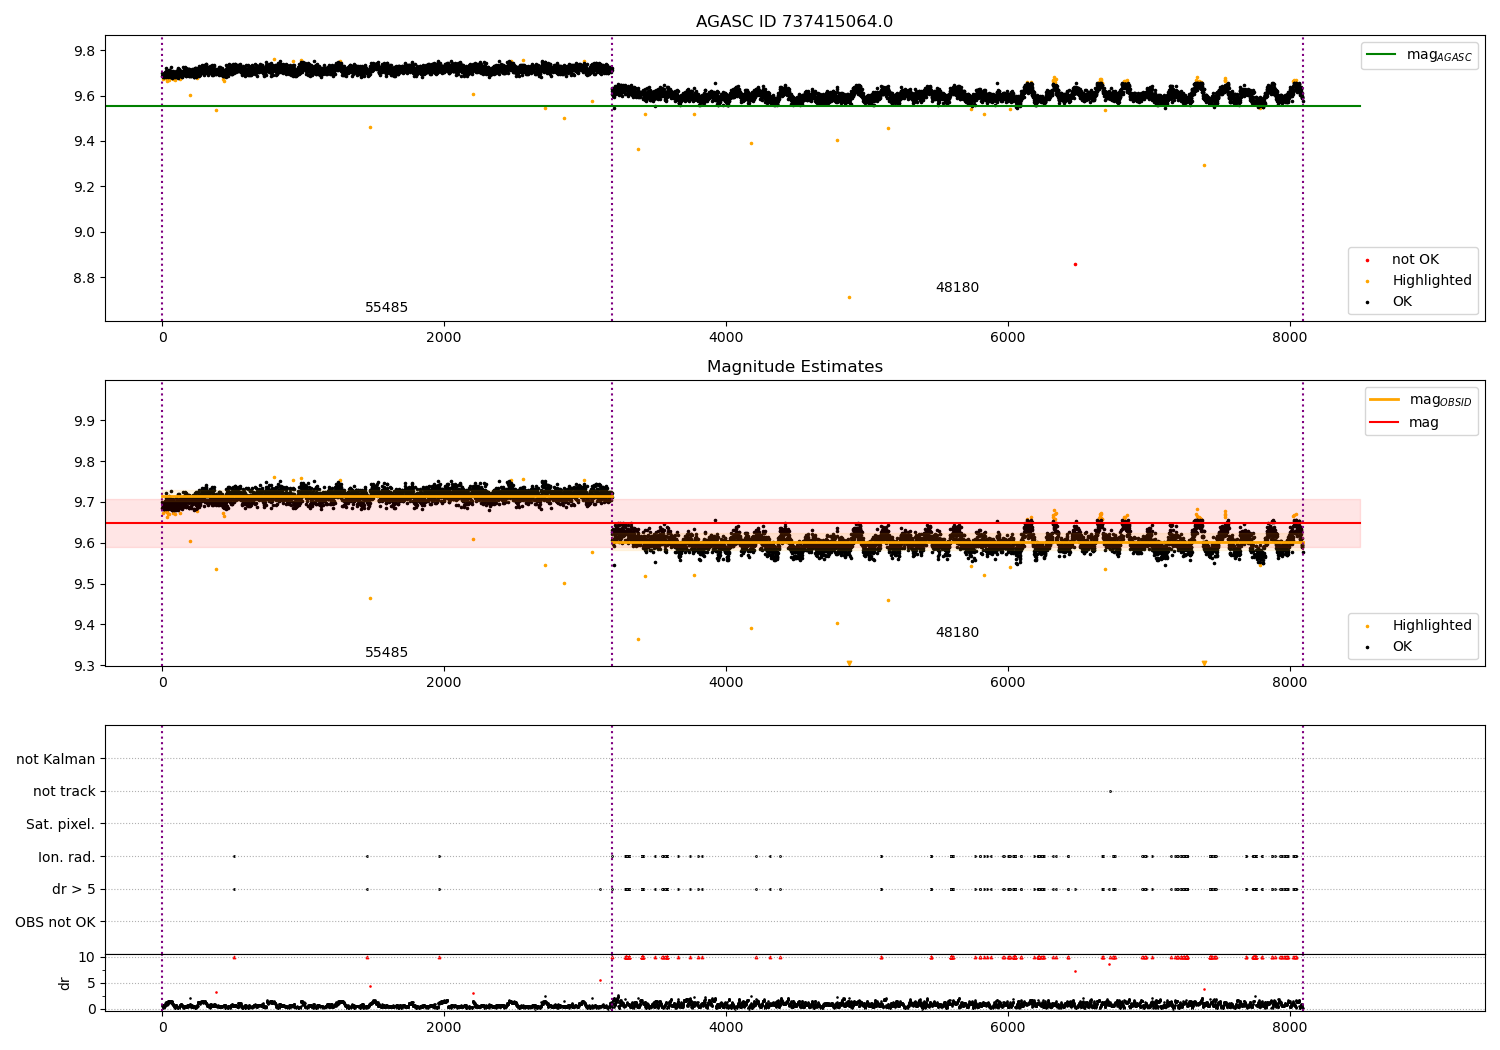The image size is (1500, 1050).
Task: Click the red 'not OK' data point near 8.85 magnitude
Action: click(1075, 264)
